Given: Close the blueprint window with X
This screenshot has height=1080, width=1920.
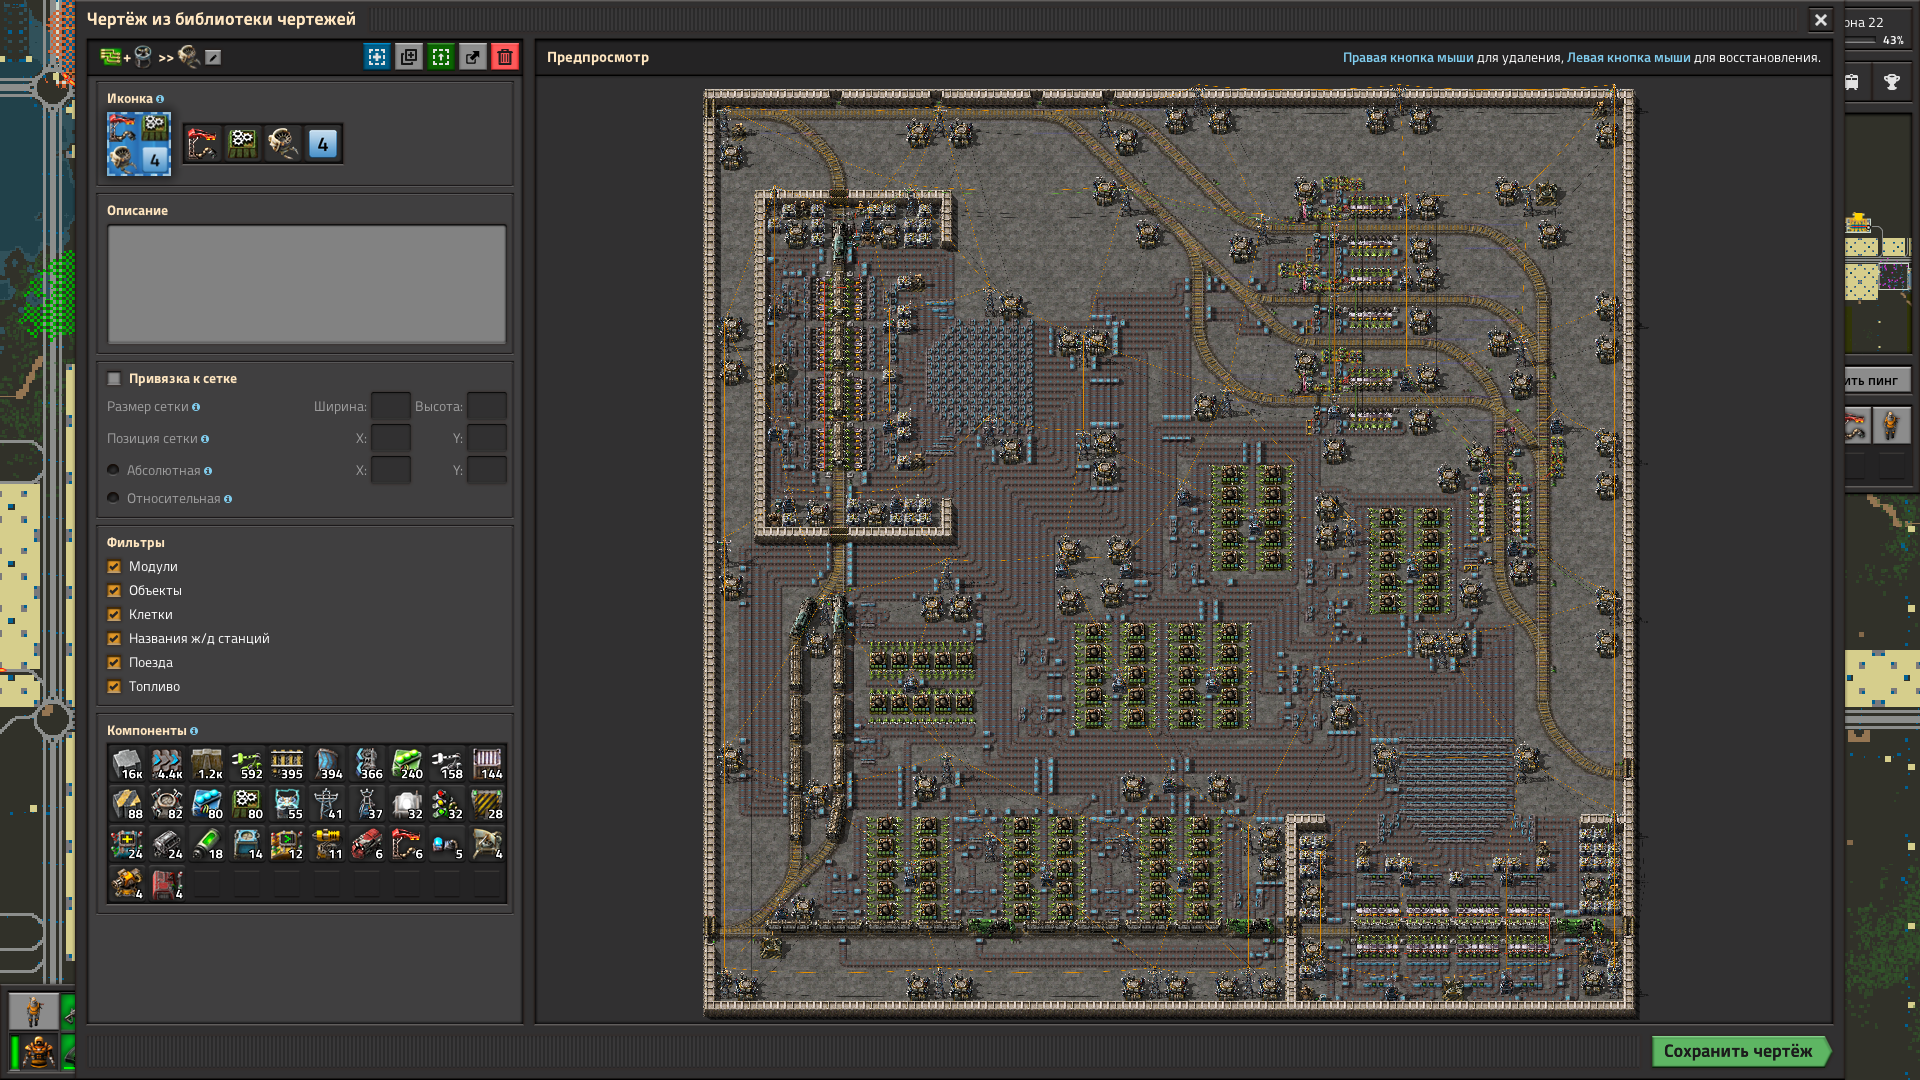Looking at the screenshot, I should pos(1821,20).
